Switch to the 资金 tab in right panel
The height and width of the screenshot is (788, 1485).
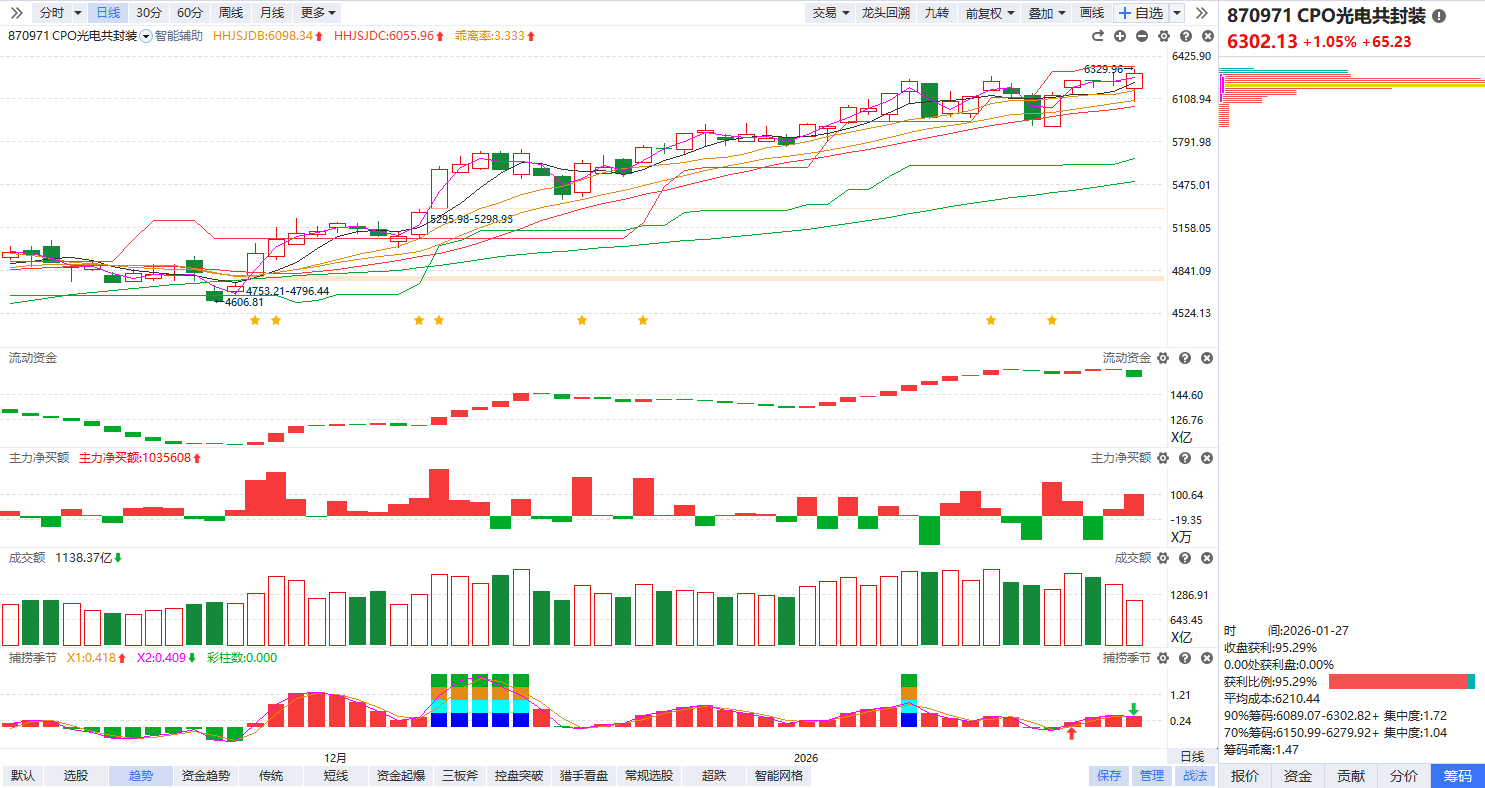[1298, 776]
